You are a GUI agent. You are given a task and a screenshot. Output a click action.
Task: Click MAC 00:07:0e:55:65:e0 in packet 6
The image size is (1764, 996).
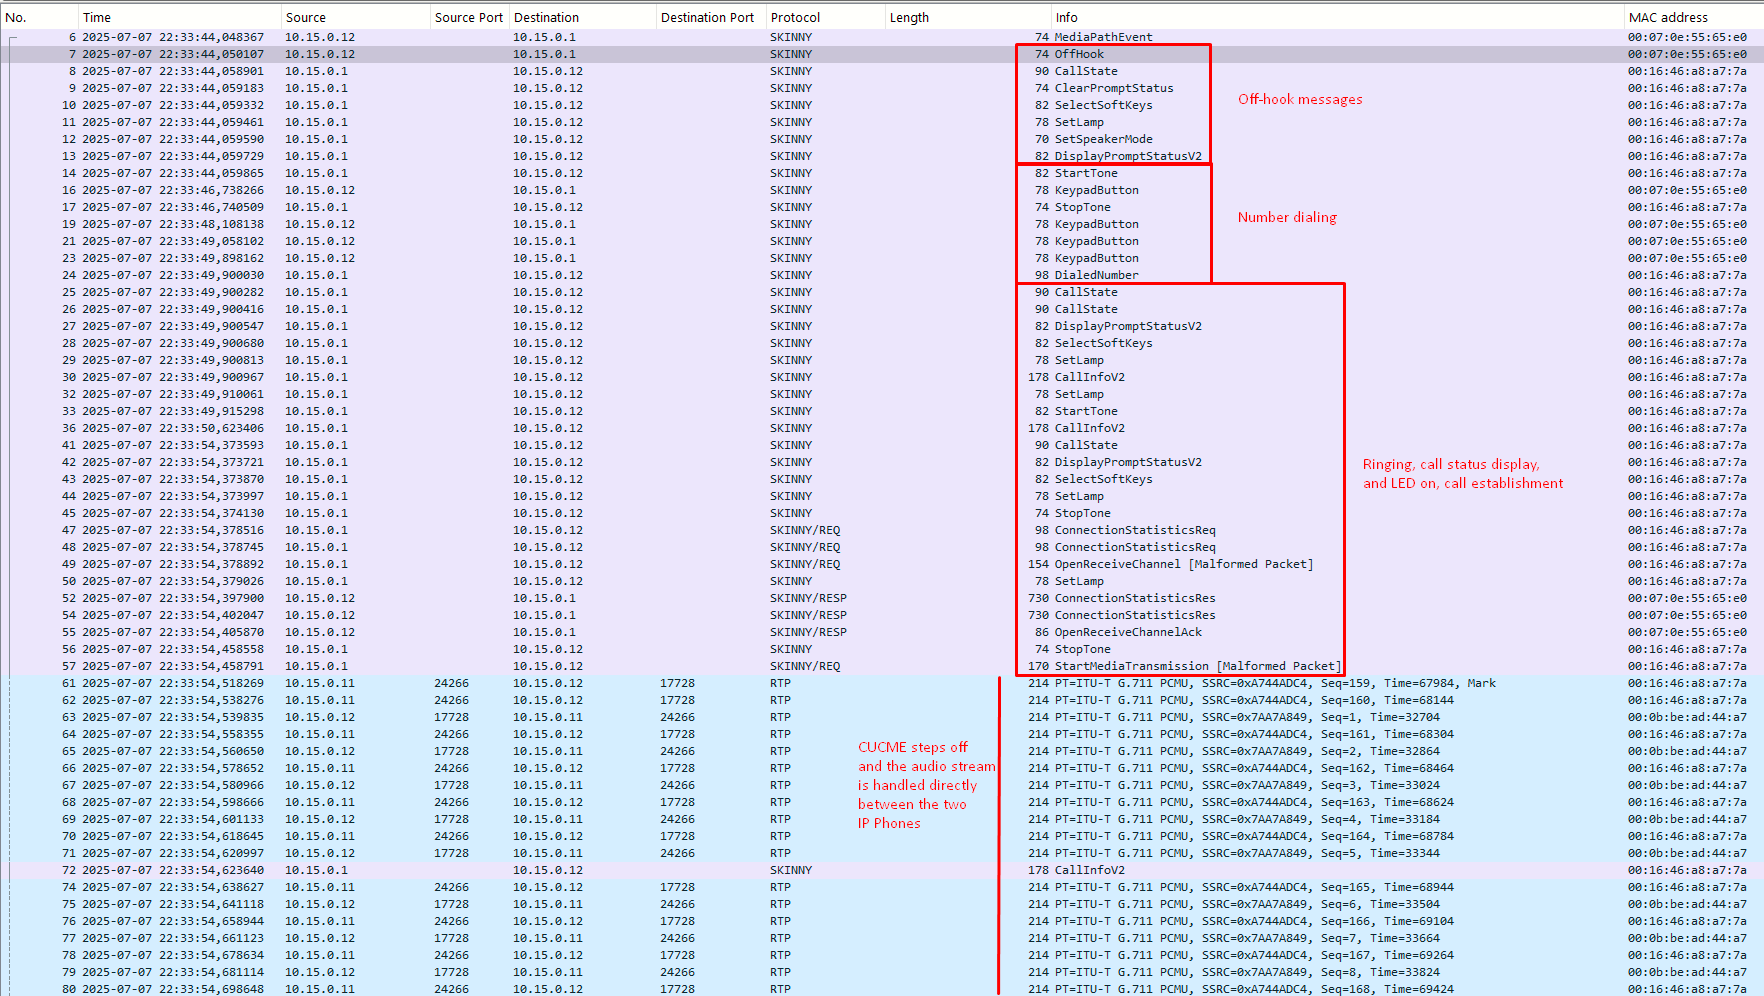click(1687, 37)
